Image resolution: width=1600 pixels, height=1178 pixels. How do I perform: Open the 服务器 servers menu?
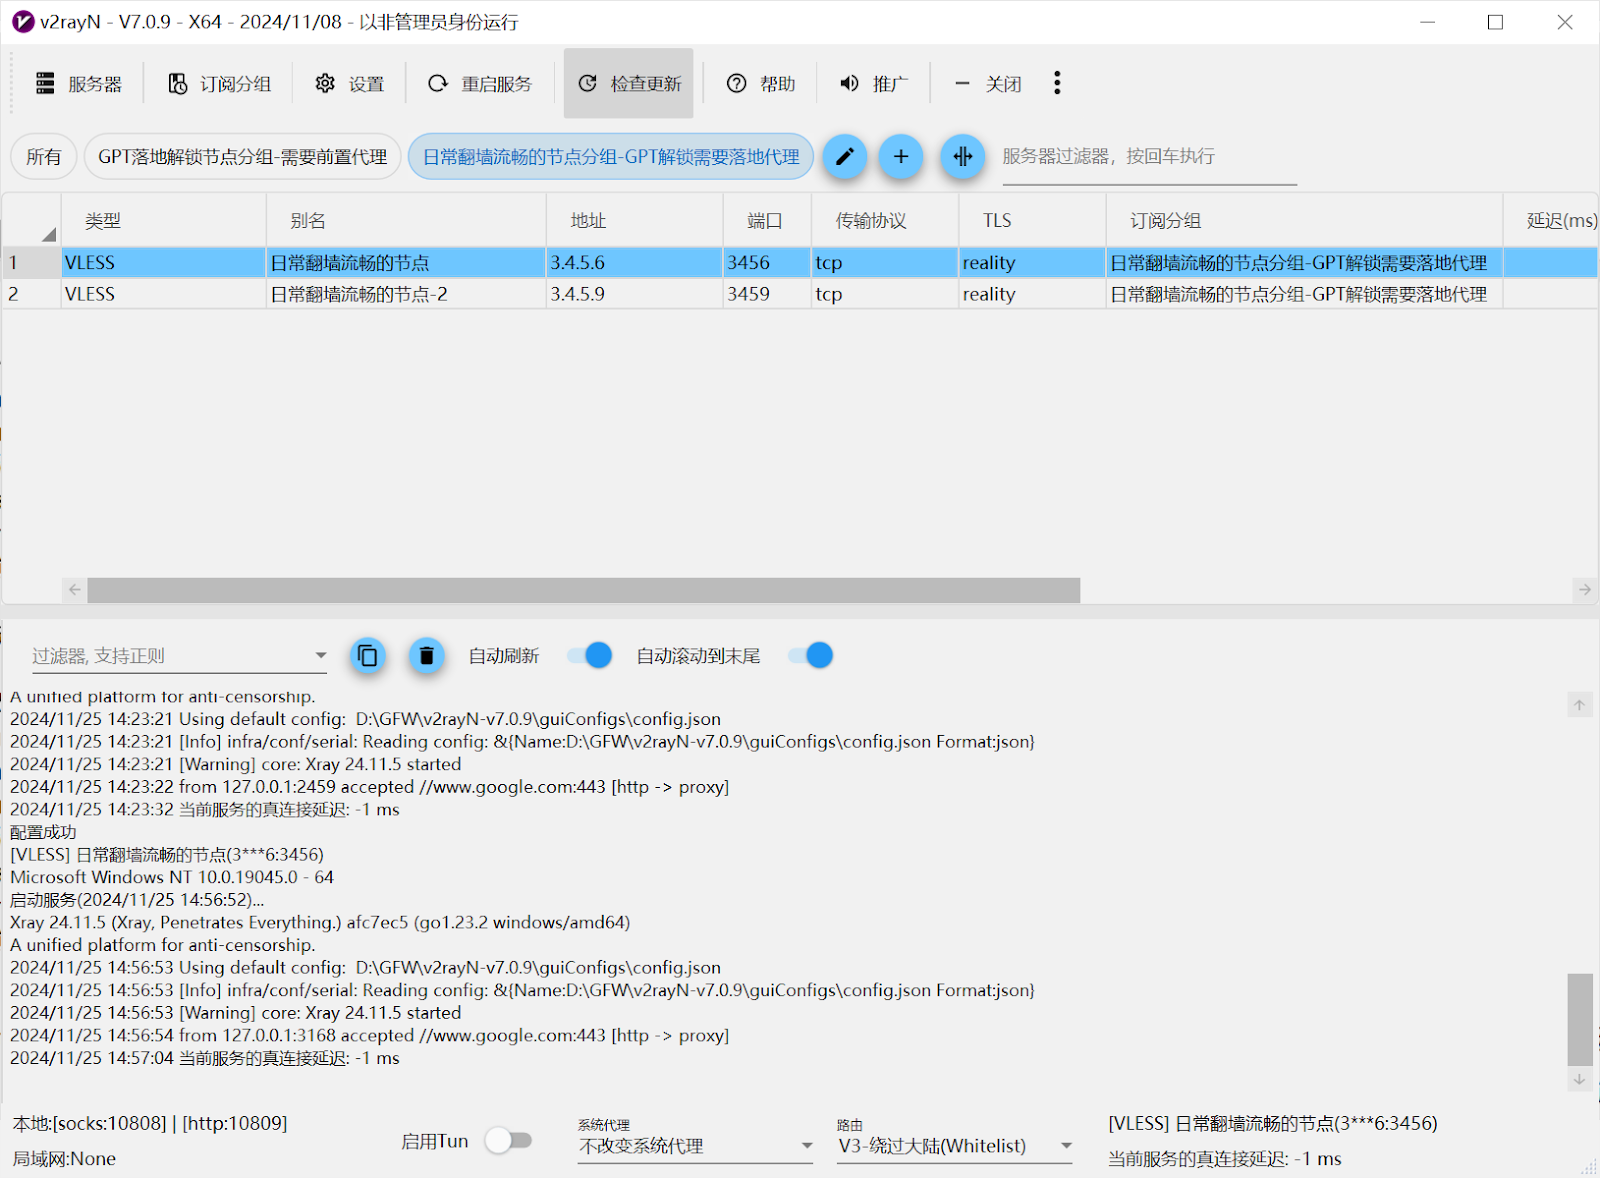point(79,84)
